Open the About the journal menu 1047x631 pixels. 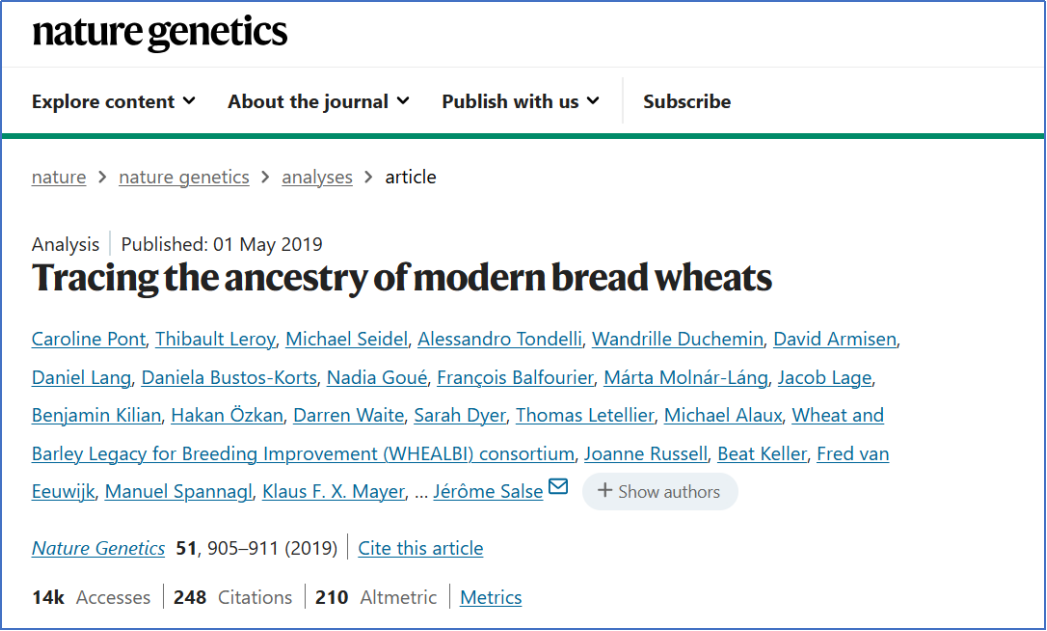[x=318, y=101]
